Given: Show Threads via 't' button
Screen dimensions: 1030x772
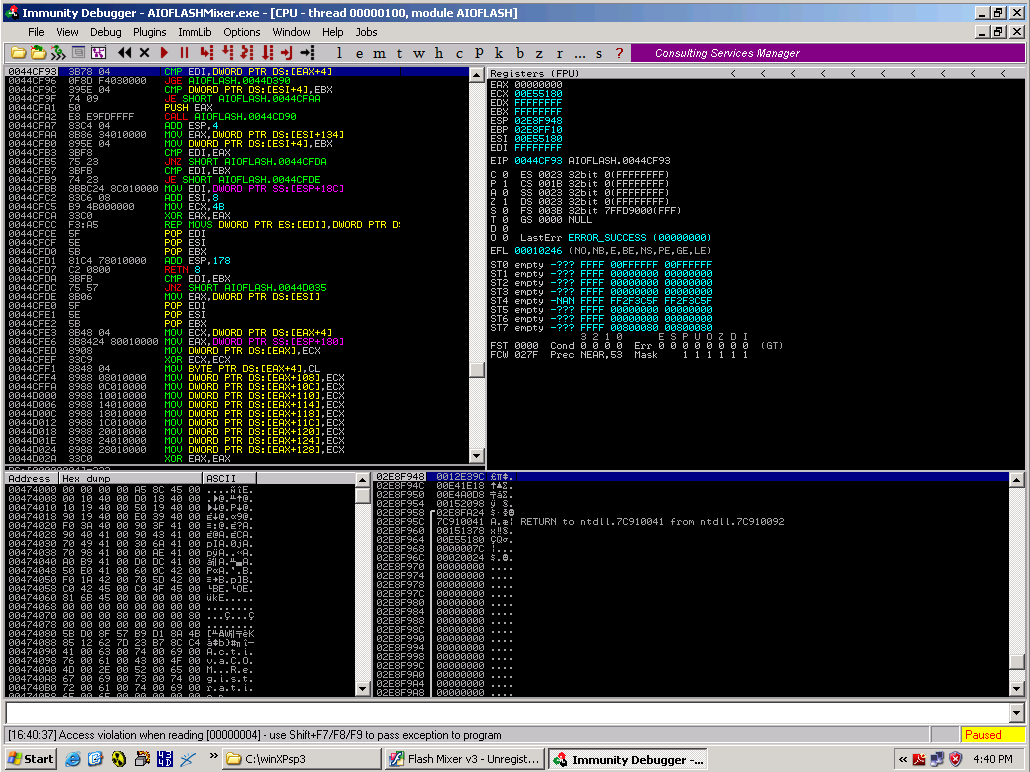Looking at the screenshot, I should click(x=399, y=53).
